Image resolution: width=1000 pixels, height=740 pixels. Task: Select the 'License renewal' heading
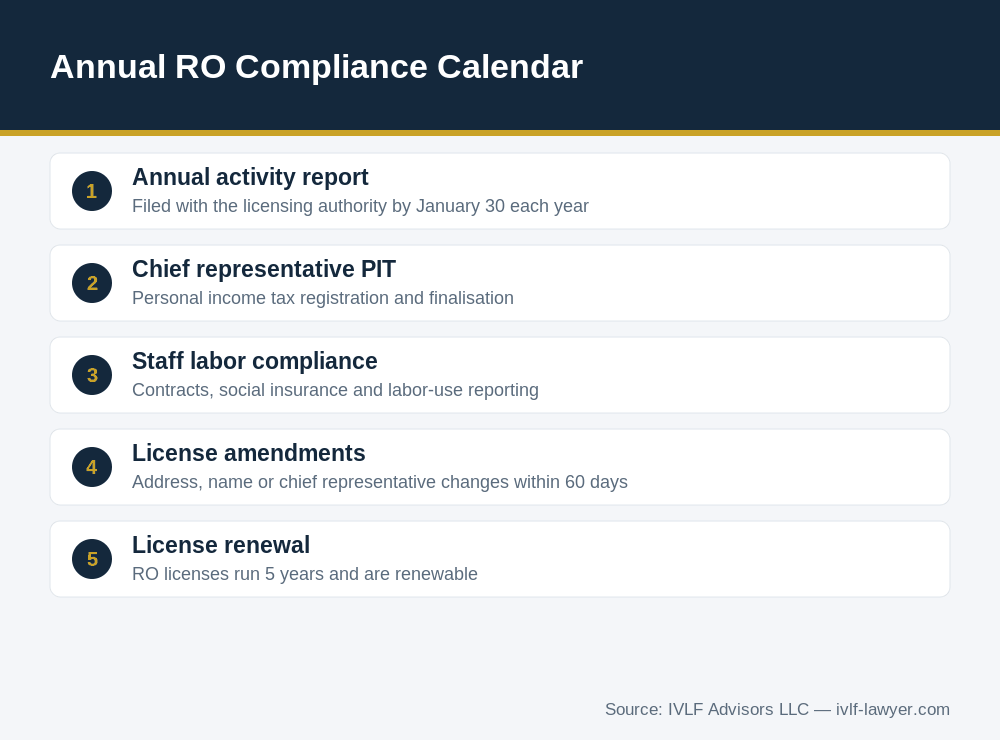[221, 545]
